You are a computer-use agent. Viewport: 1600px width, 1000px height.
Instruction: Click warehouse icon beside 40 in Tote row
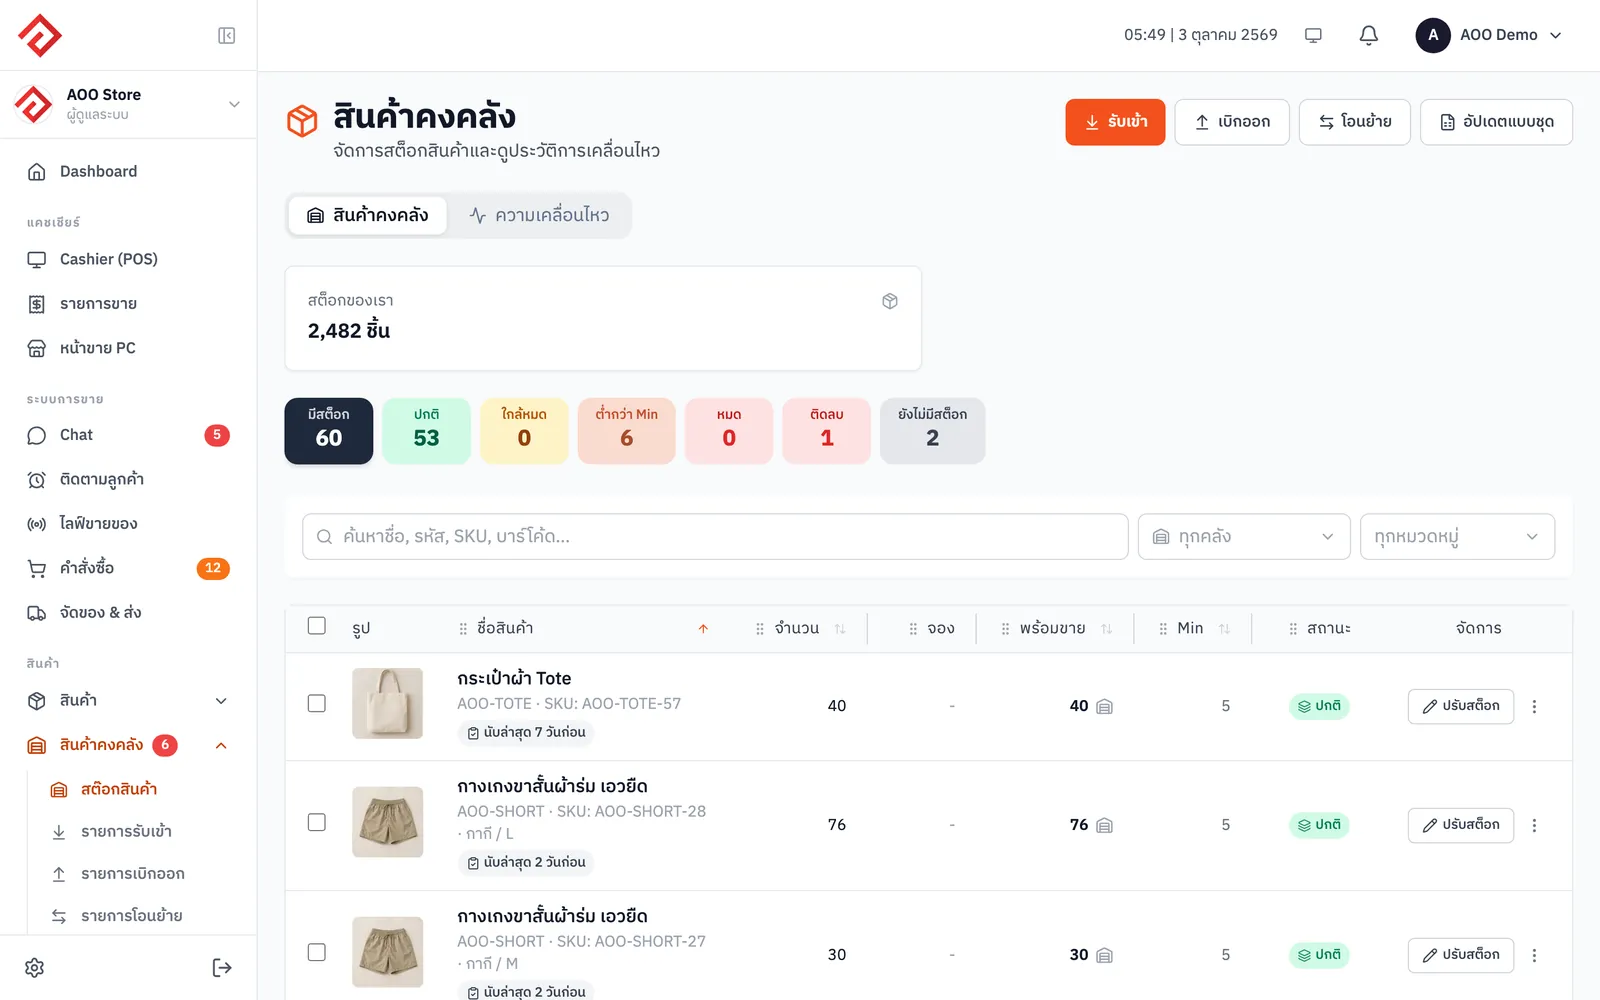[x=1105, y=707]
